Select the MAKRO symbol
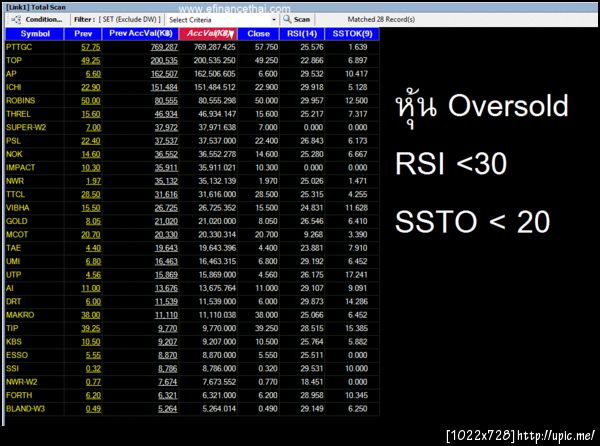This screenshot has height=446, width=600. (20, 315)
